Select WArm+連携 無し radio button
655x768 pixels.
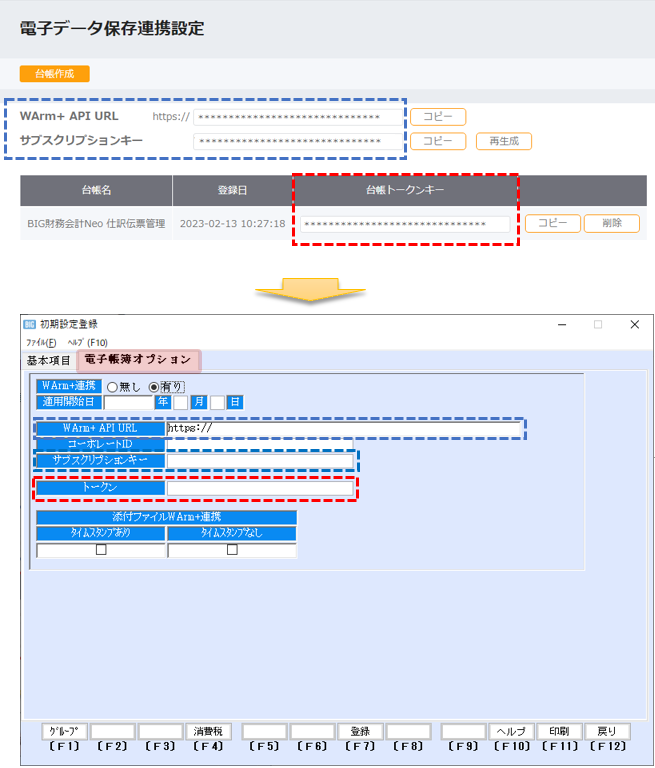[112, 387]
